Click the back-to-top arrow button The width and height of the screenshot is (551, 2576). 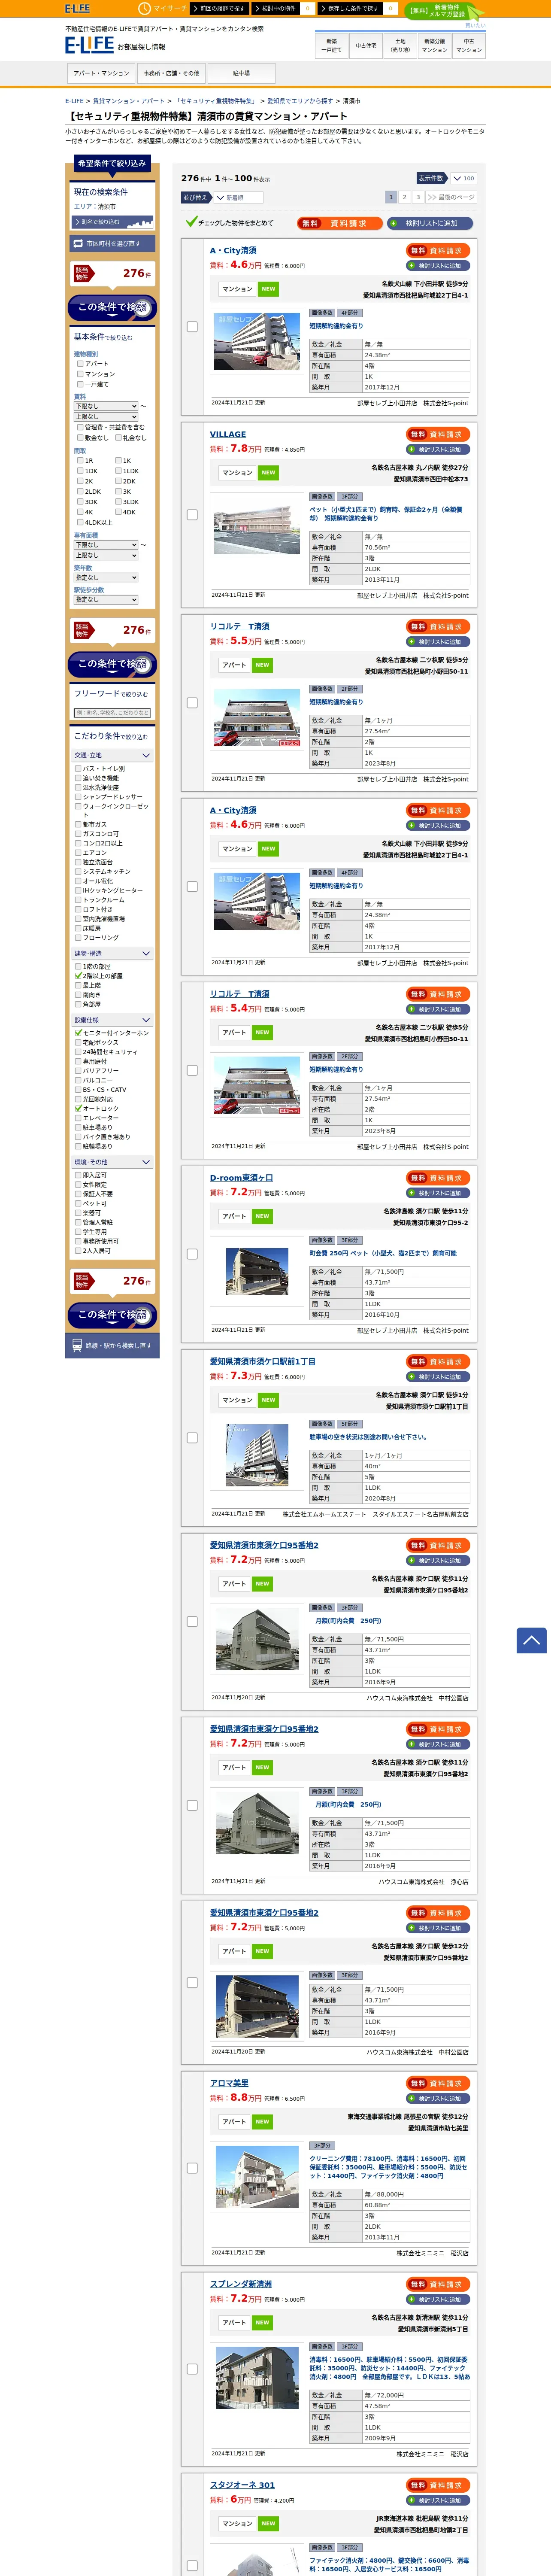(531, 1640)
